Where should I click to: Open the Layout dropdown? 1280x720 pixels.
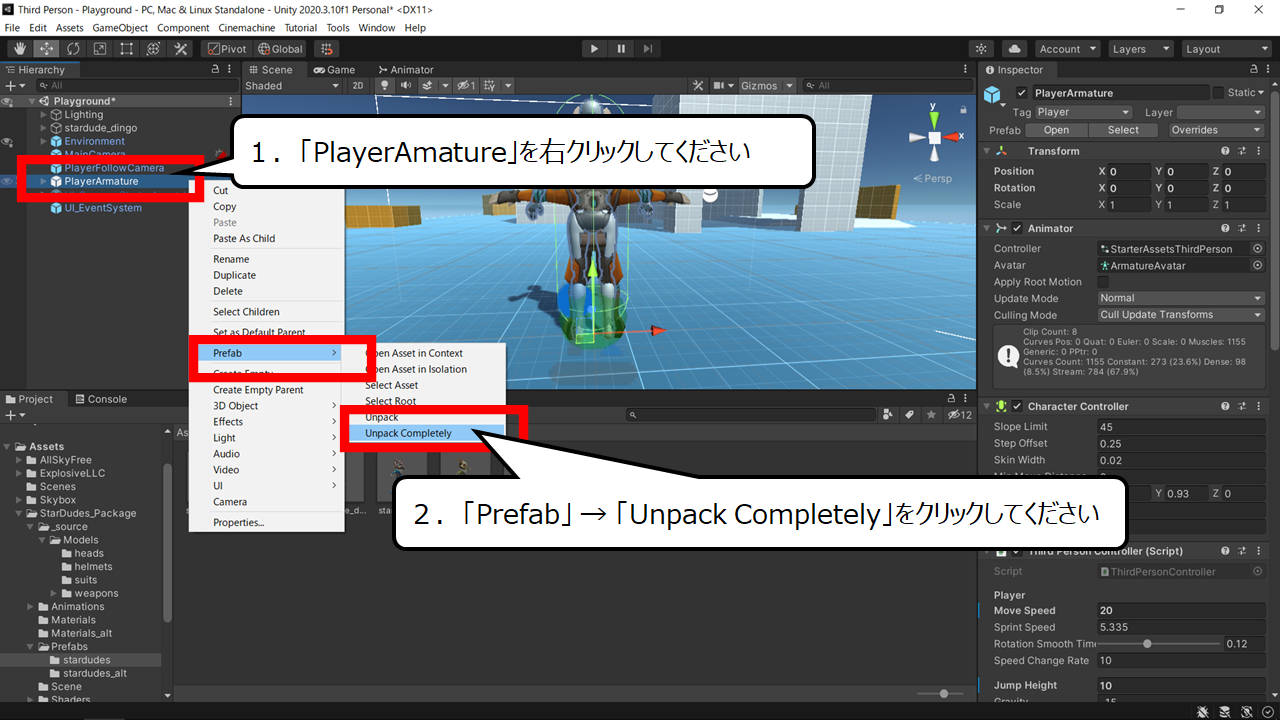[1226, 49]
